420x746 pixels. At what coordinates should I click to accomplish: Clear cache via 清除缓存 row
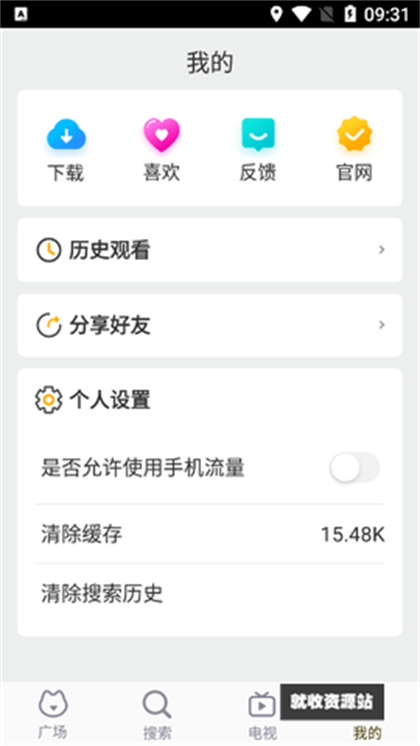(x=210, y=534)
